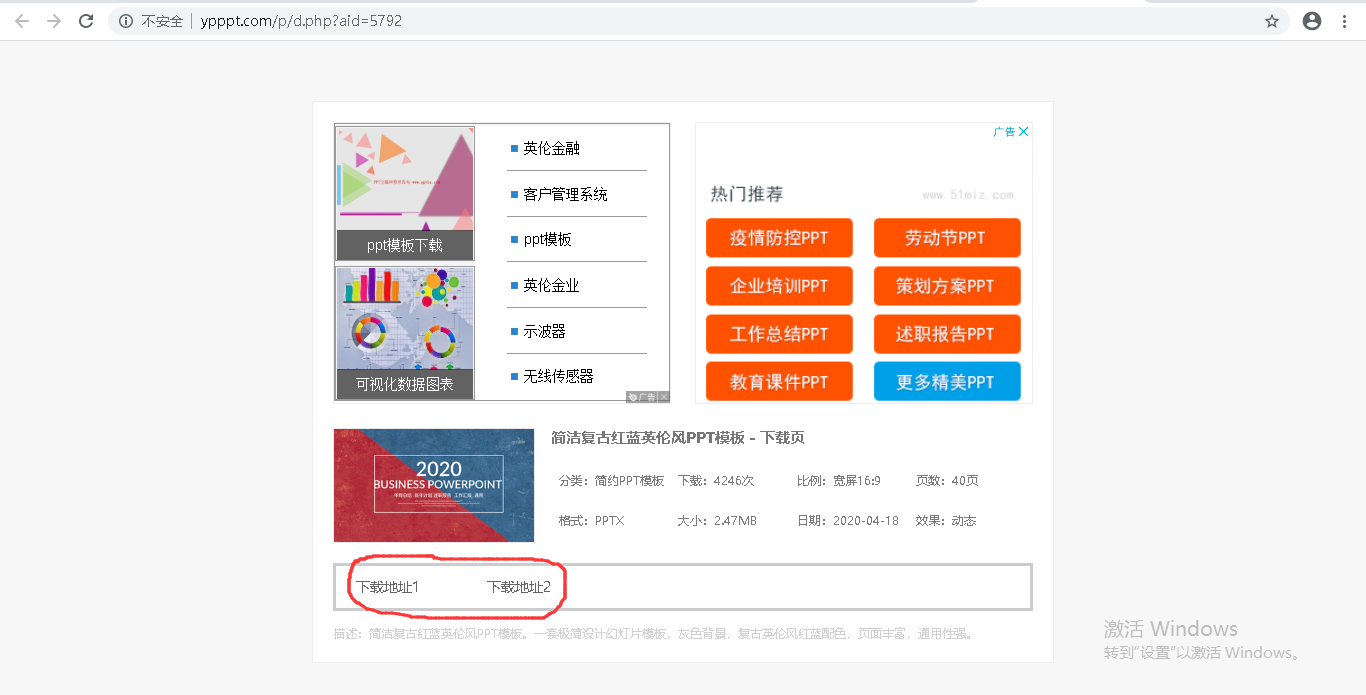Click the 广告 badge under the left ad
1366x695 pixels.
pos(643,397)
